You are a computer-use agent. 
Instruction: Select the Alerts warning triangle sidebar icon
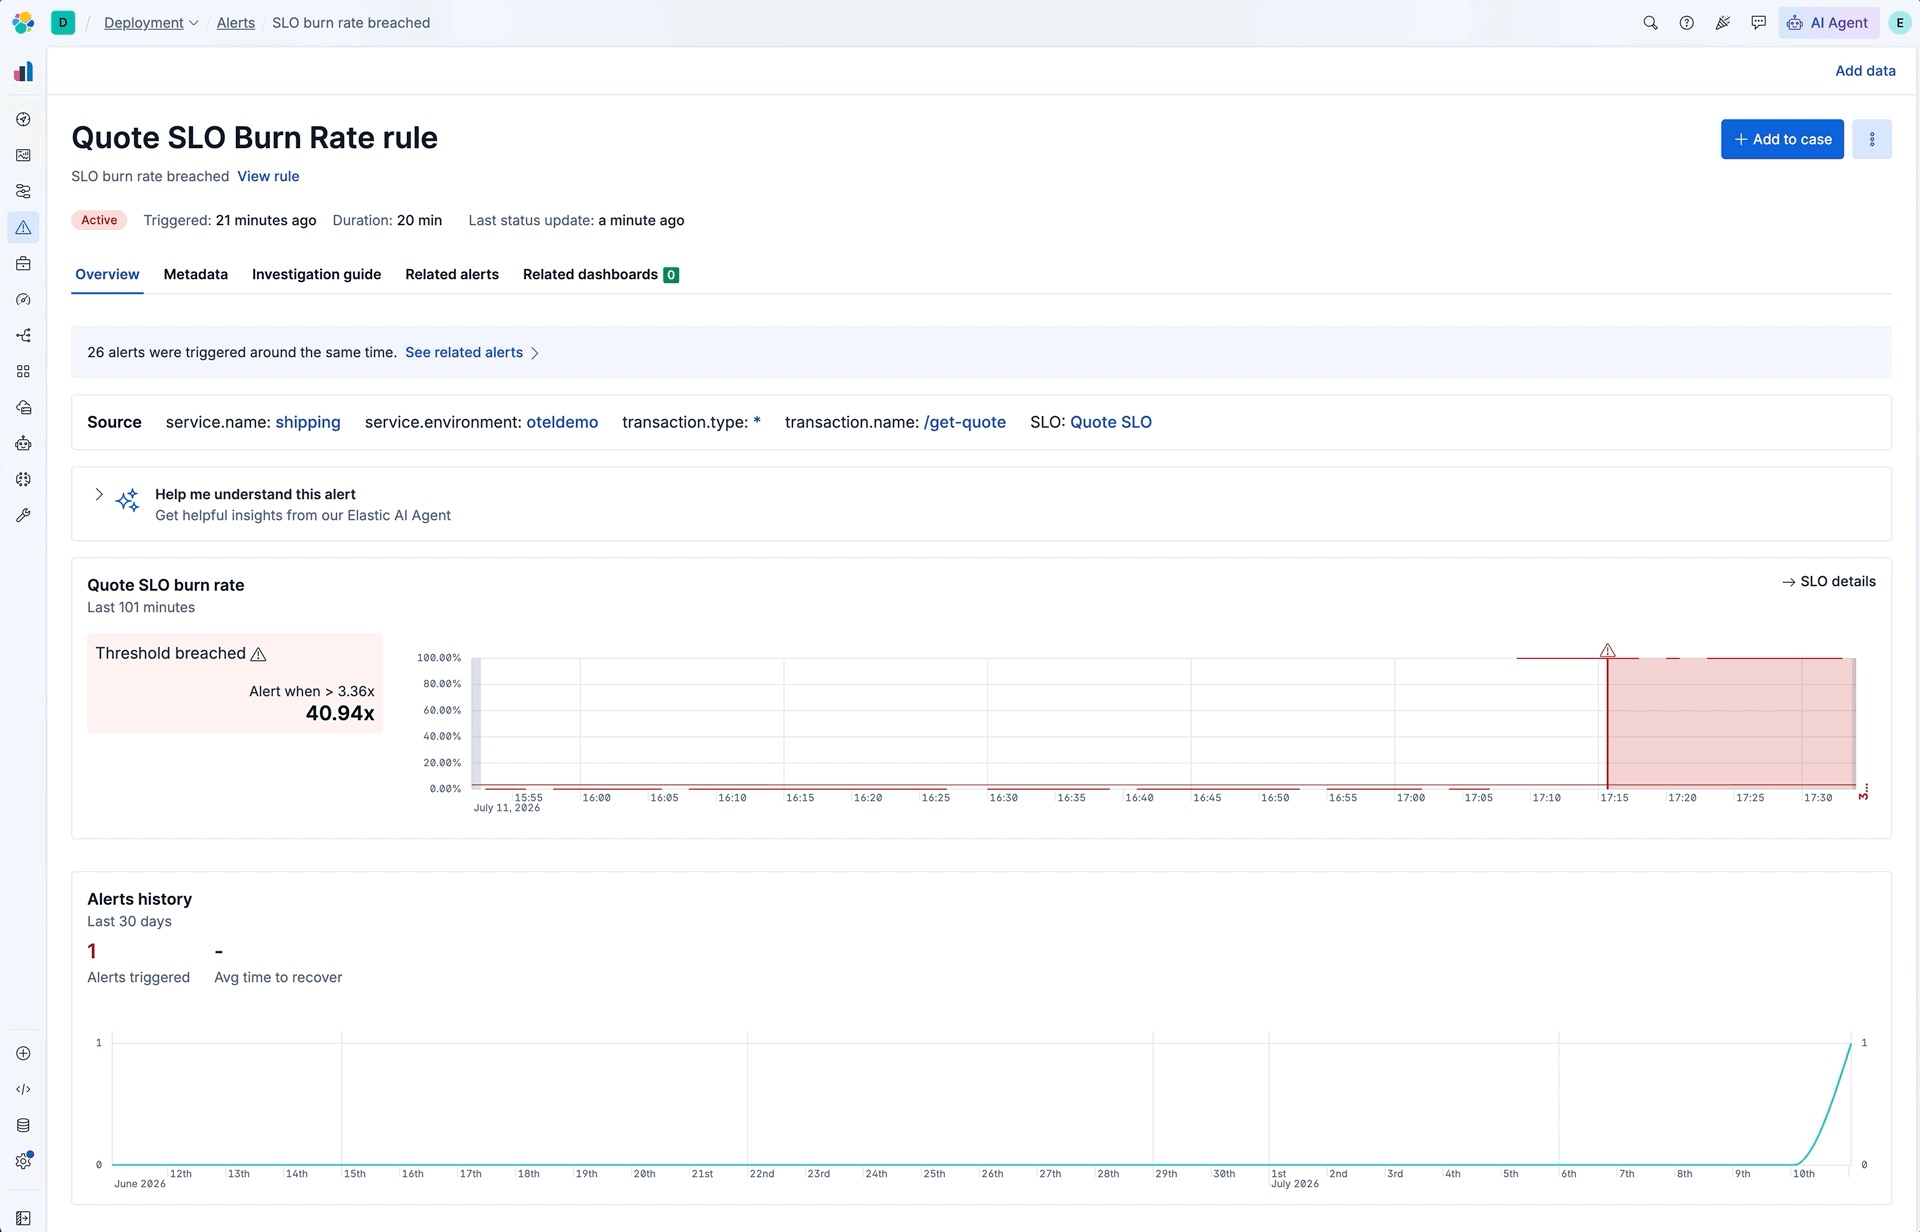[x=23, y=228]
